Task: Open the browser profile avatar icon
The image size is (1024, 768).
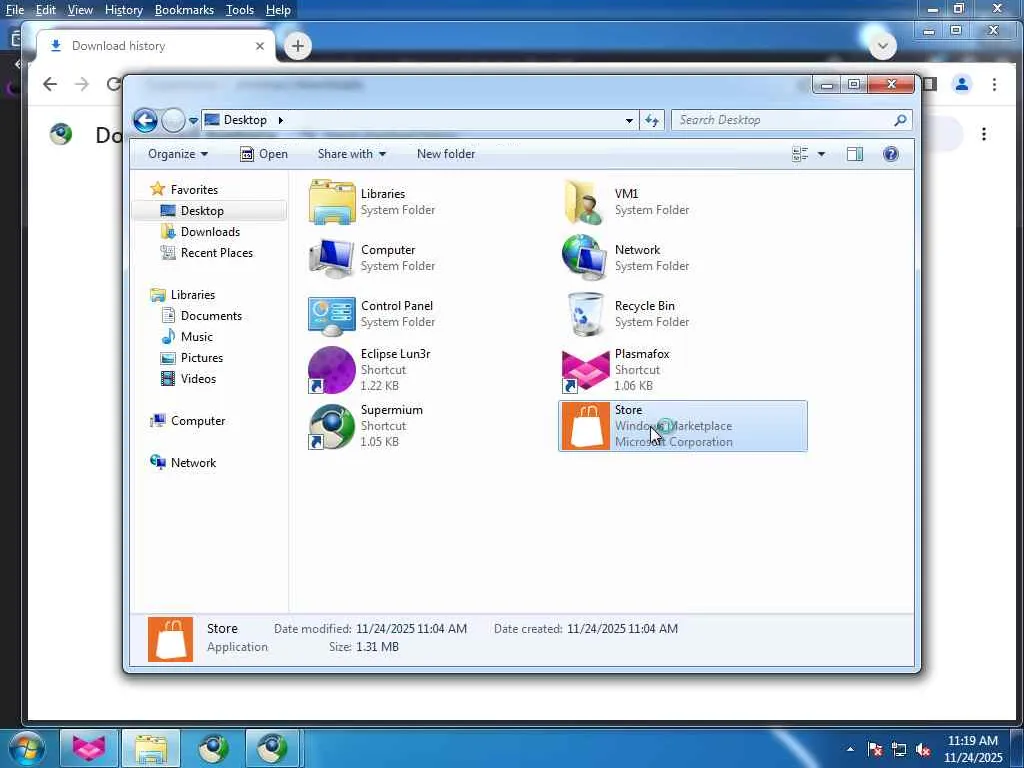Action: click(x=962, y=84)
